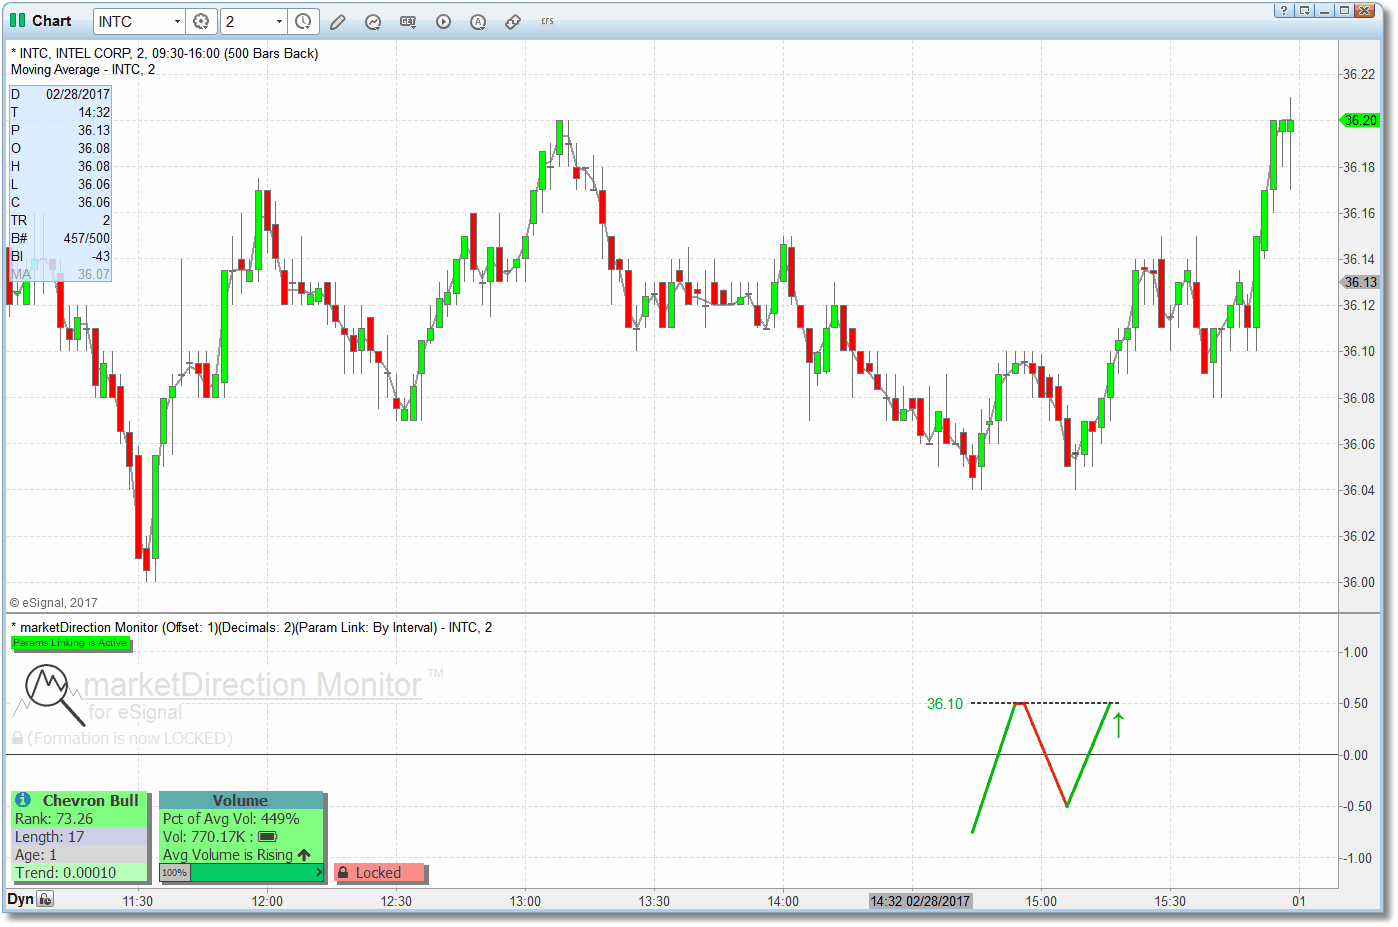Image resolution: width=1398 pixels, height=927 pixels.
Task: Open the window options dropdown icon
Action: (x=1304, y=10)
